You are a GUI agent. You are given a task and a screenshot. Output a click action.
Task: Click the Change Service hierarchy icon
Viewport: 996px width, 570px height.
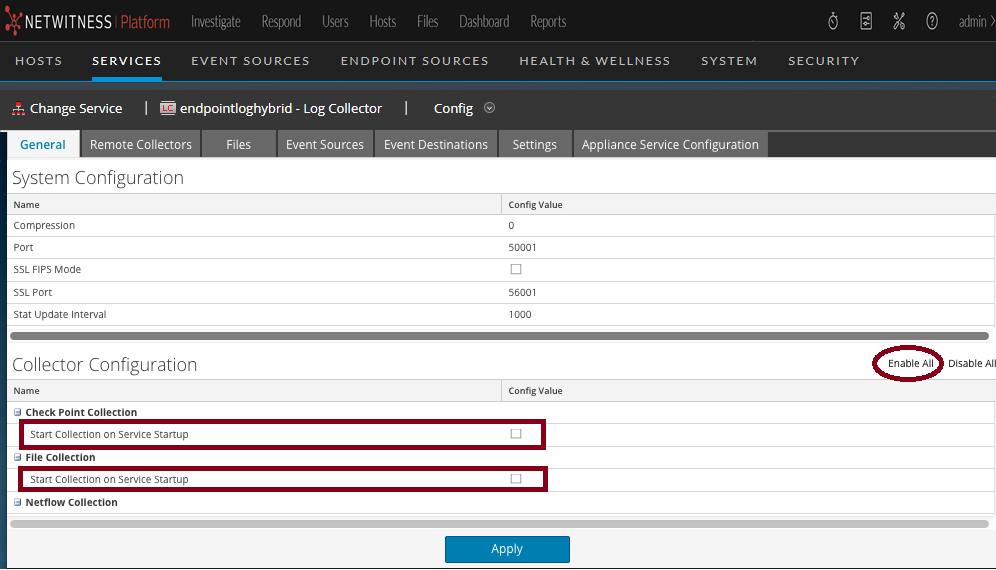[18, 108]
